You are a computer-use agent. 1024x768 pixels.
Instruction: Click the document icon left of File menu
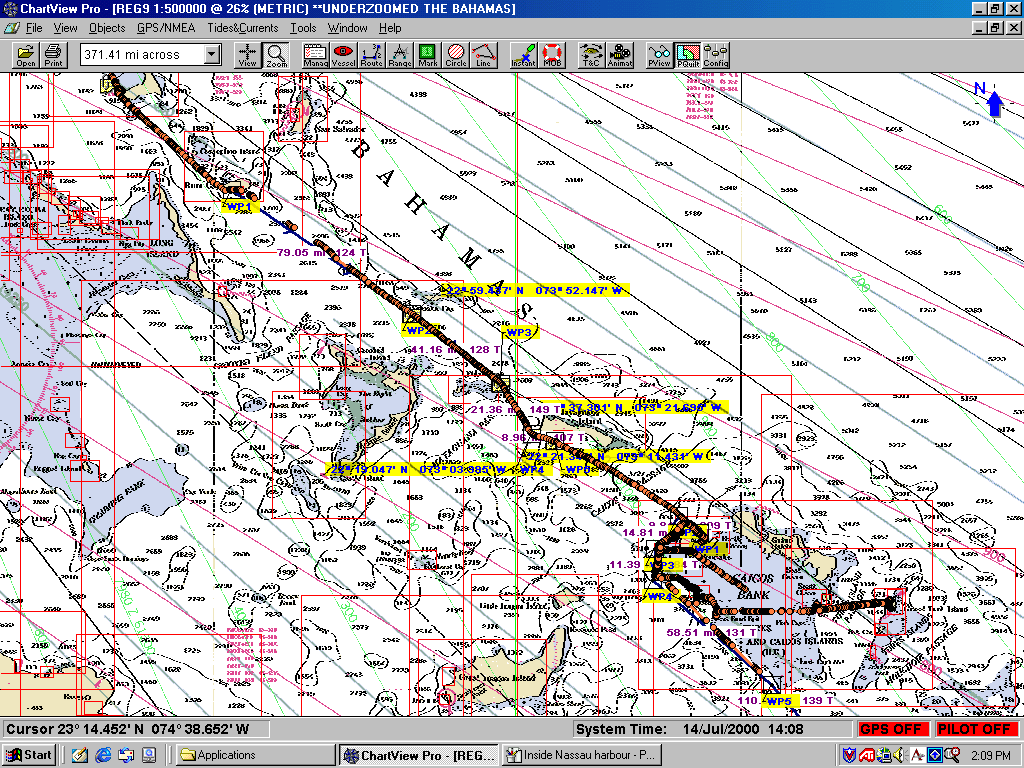[x=12, y=28]
